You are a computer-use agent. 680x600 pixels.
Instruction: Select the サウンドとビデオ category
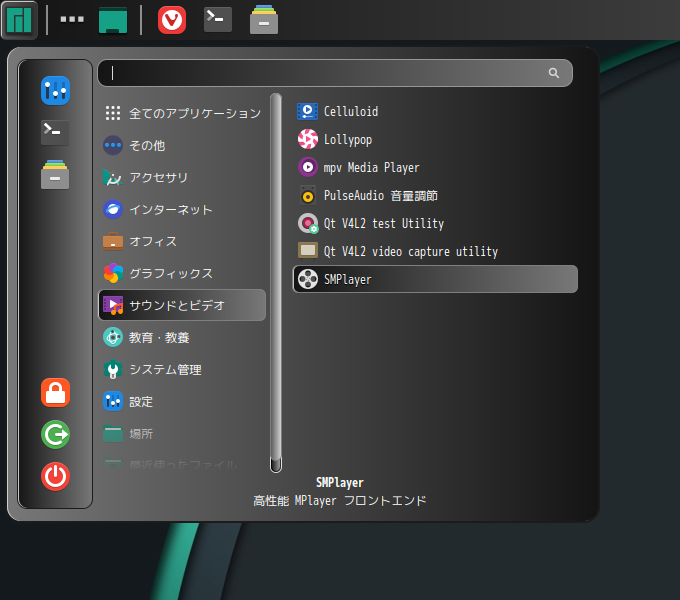182,305
